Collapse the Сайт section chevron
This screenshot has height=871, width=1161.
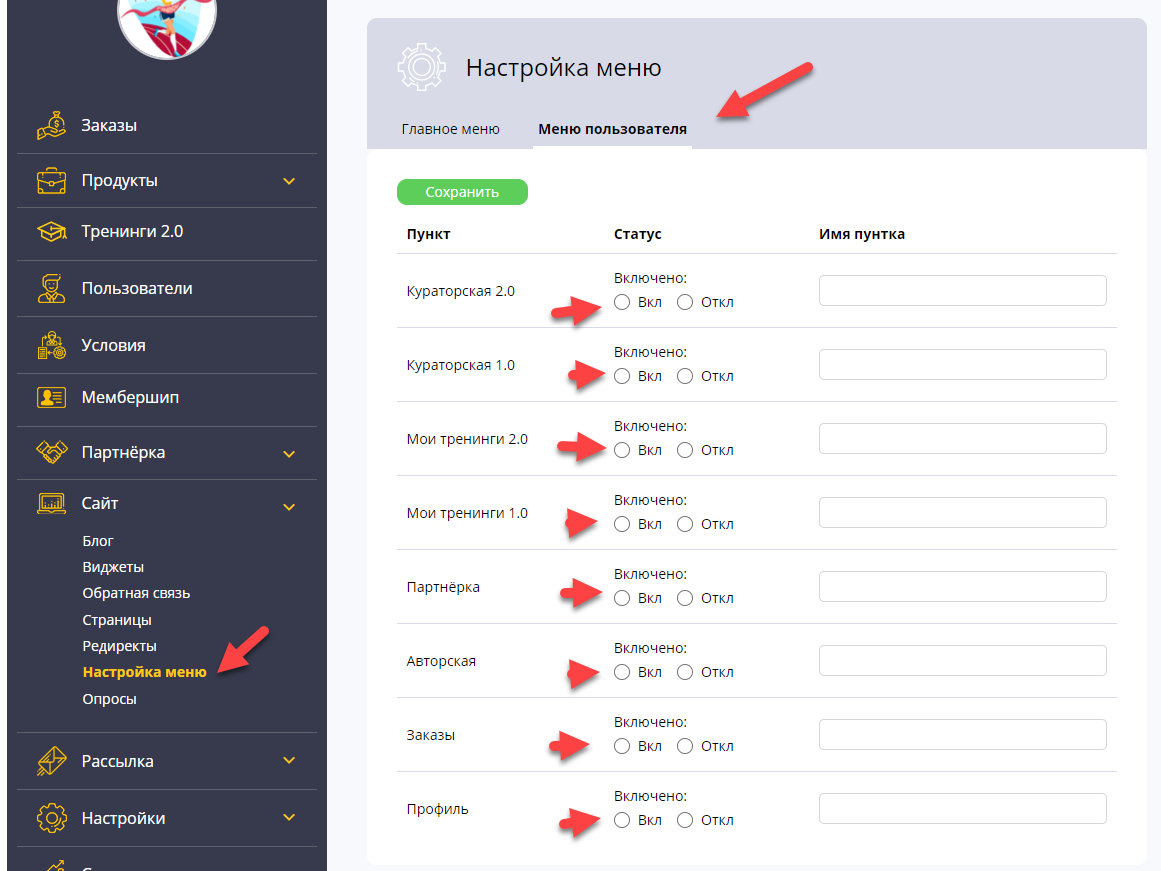290,507
